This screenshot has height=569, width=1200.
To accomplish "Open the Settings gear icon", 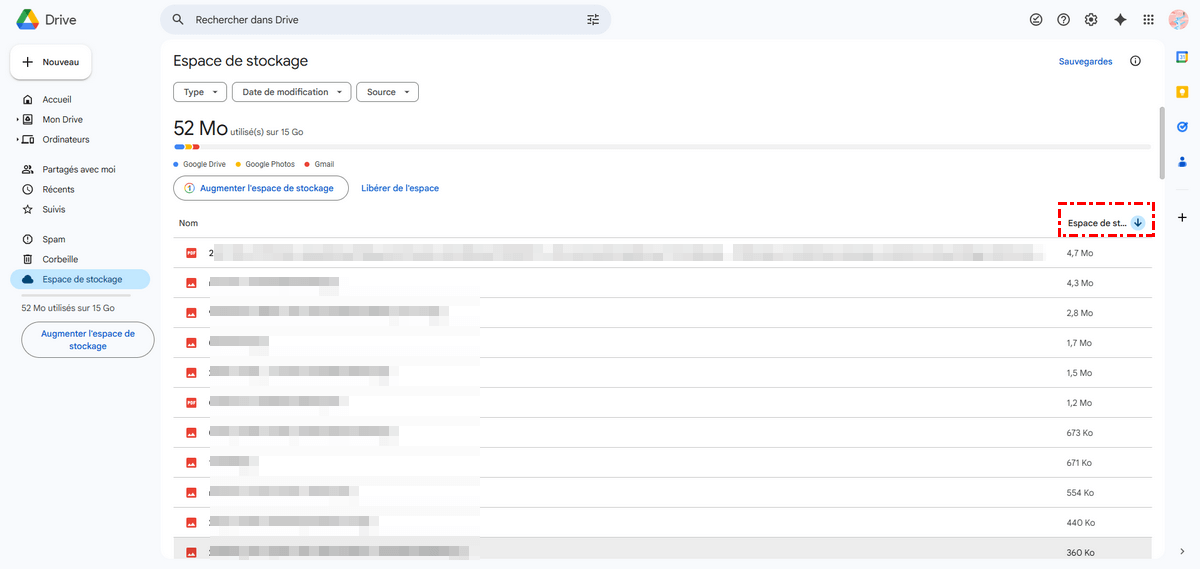I will click(x=1091, y=19).
